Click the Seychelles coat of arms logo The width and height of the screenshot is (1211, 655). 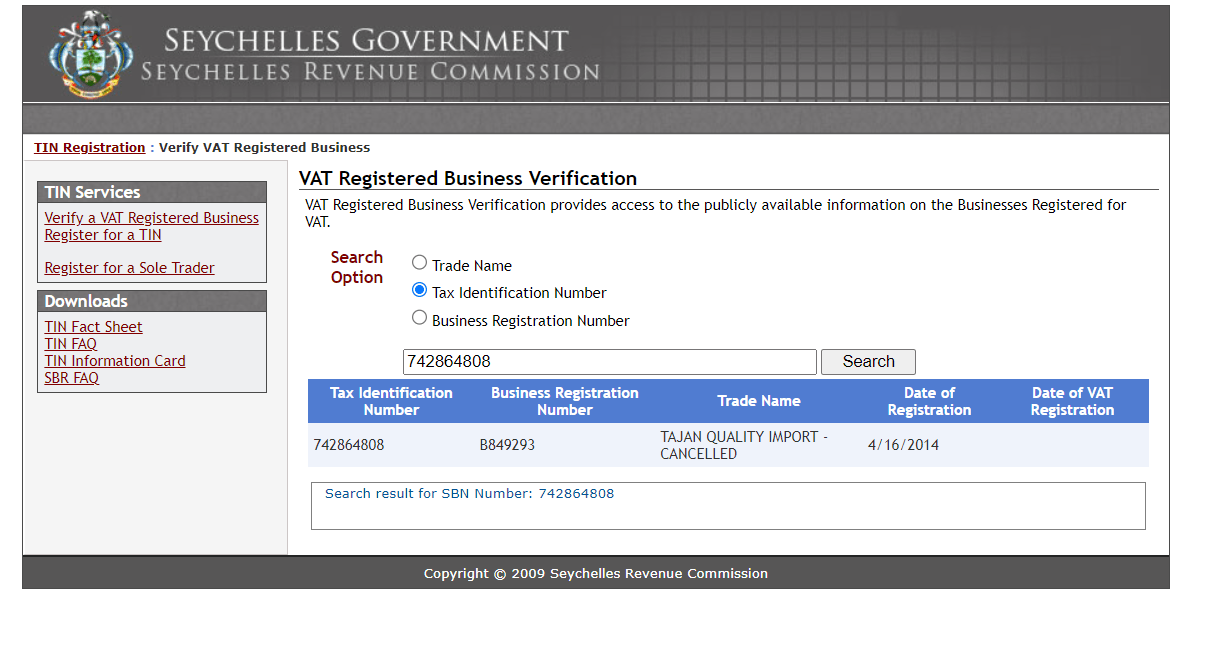[89, 55]
